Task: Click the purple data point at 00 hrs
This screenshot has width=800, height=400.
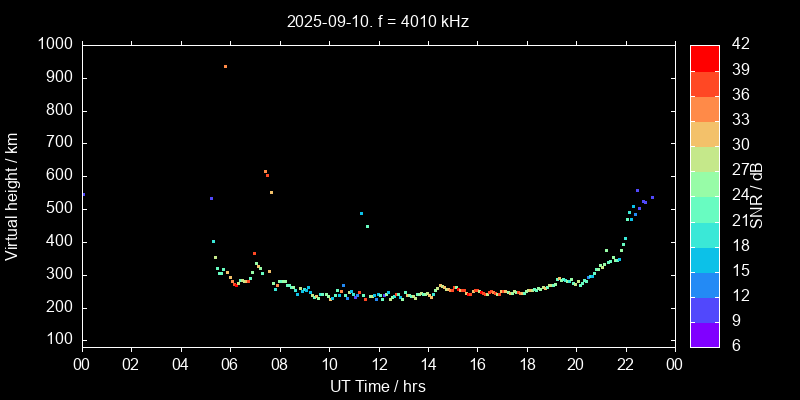Action: tap(83, 194)
